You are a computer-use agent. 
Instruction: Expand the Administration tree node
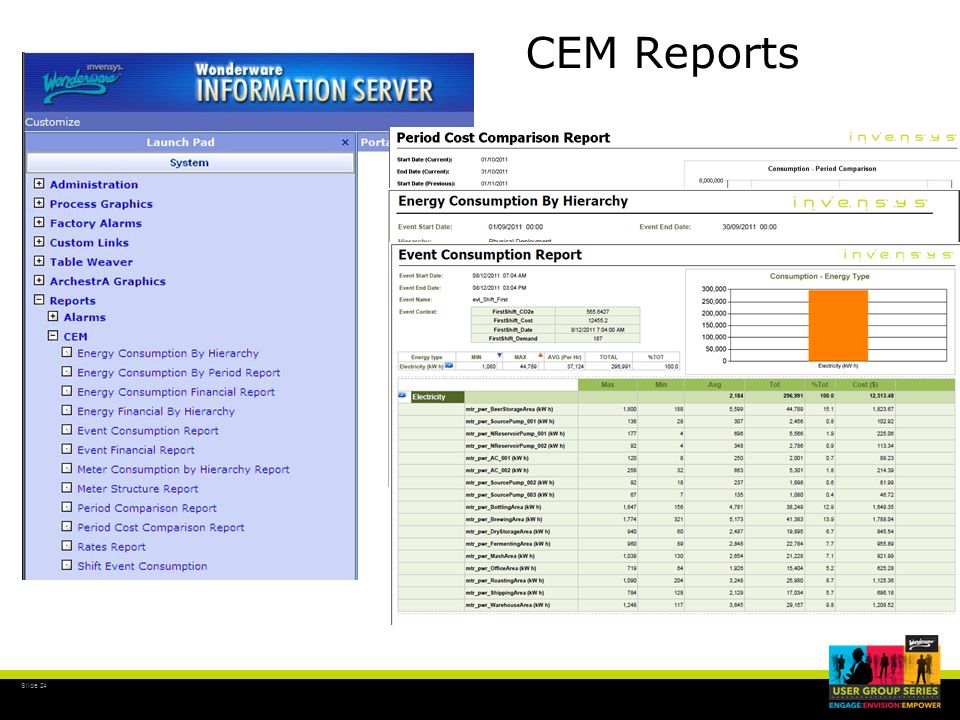[39, 184]
